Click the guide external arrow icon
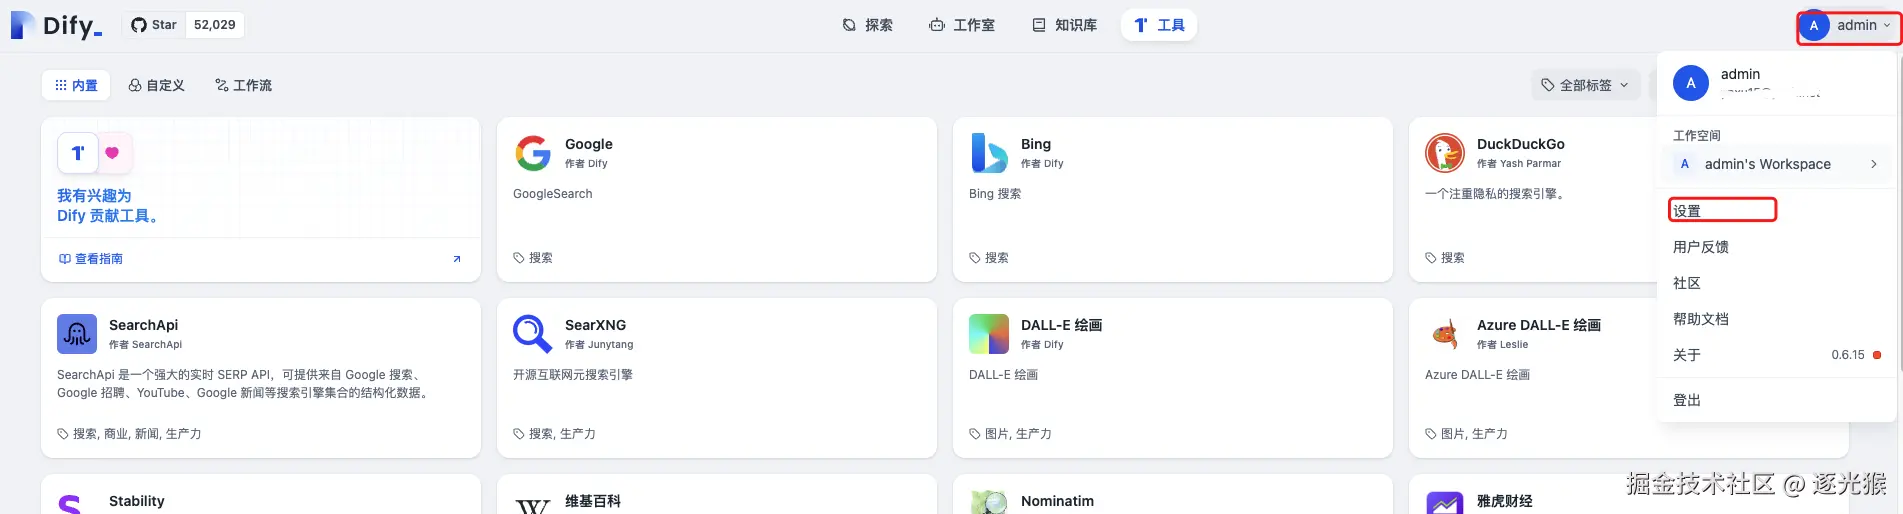Screen dimensions: 1903x514 point(457,259)
